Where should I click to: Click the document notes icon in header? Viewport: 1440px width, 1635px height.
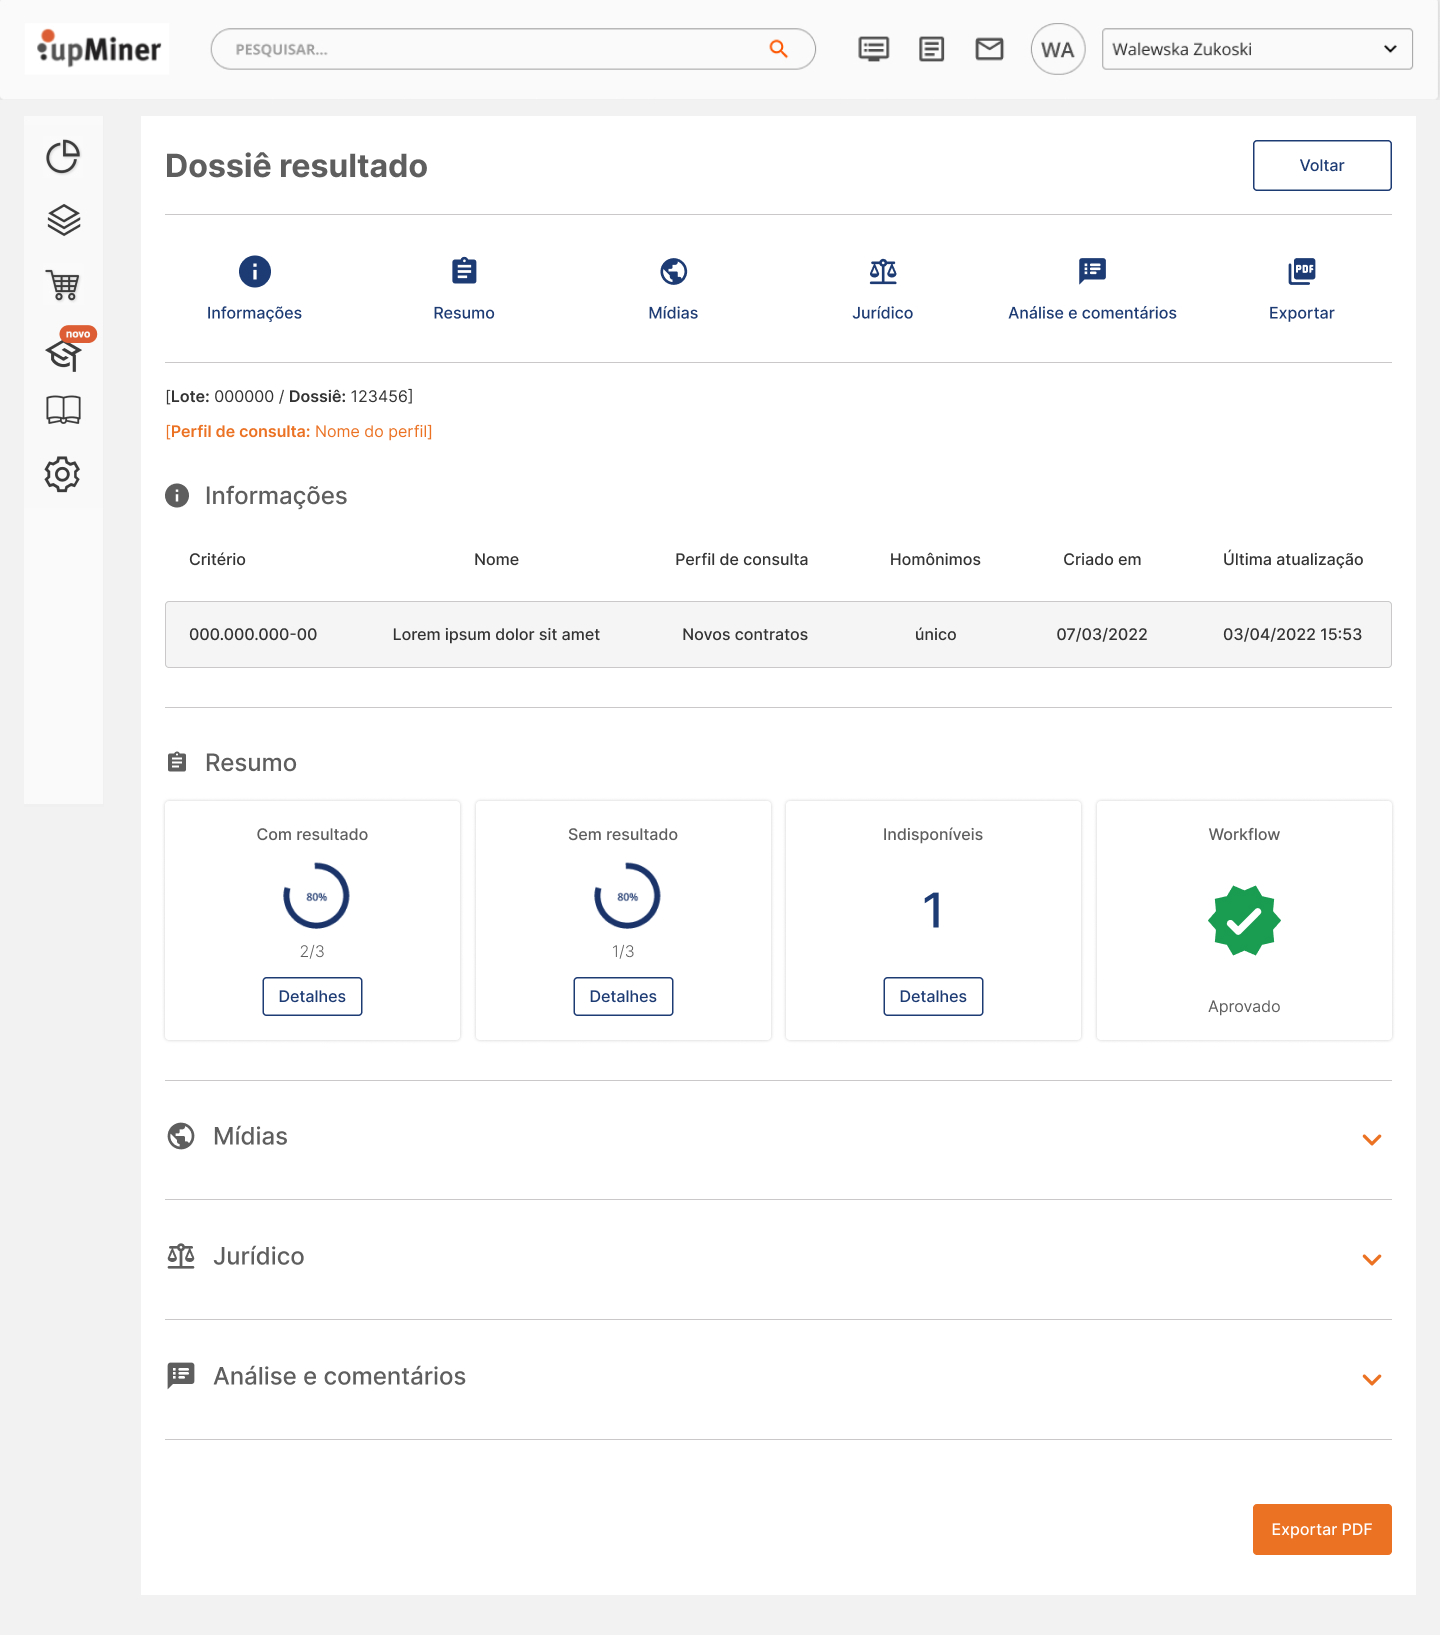(x=931, y=49)
